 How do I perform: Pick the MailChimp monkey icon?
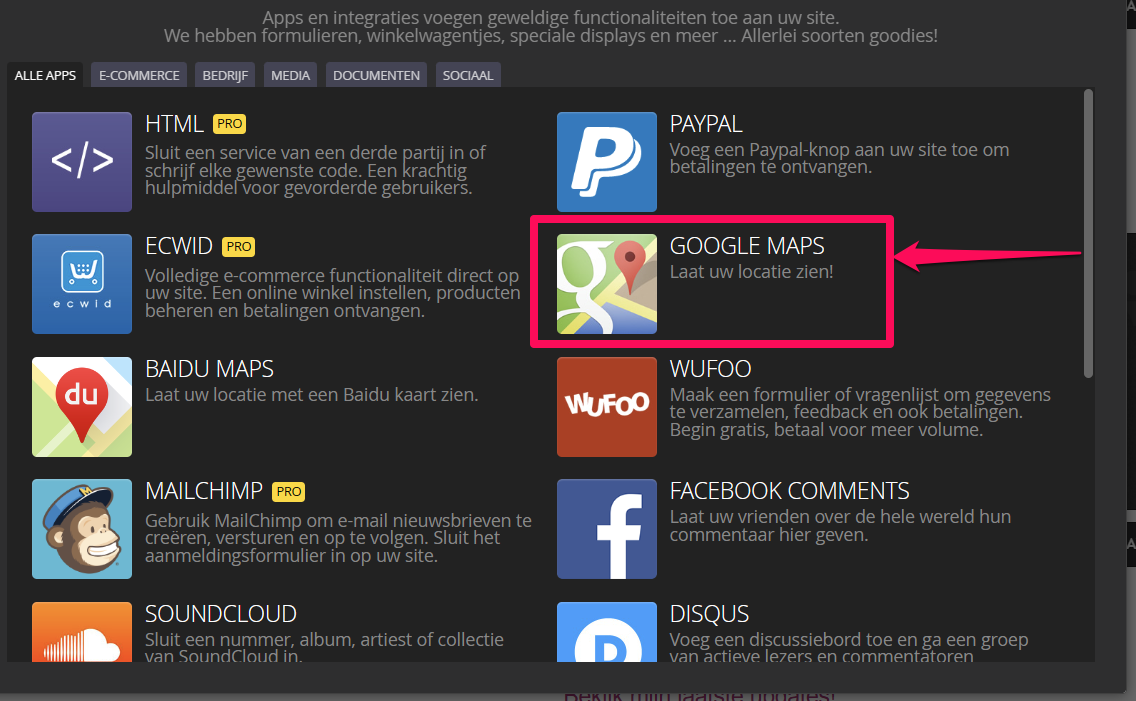(82, 529)
